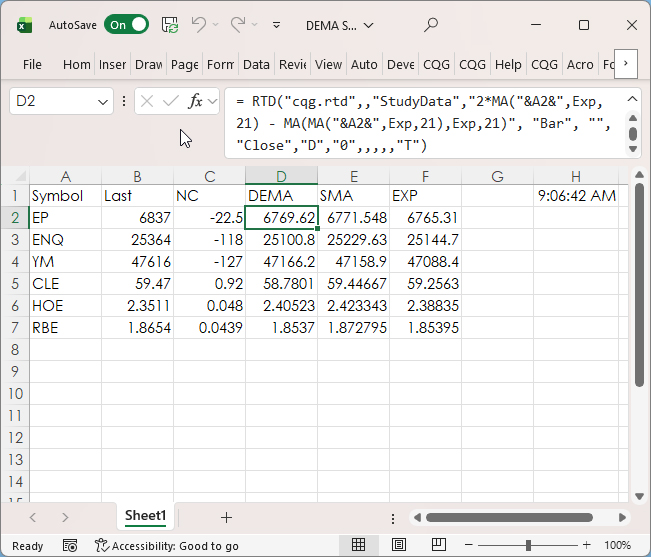Select the Sheet1 tab

click(145, 516)
